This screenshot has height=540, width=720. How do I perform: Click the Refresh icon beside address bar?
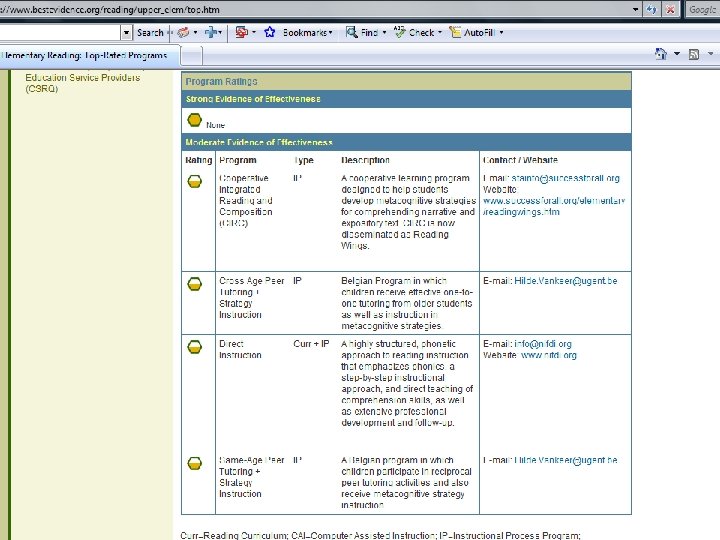point(651,10)
